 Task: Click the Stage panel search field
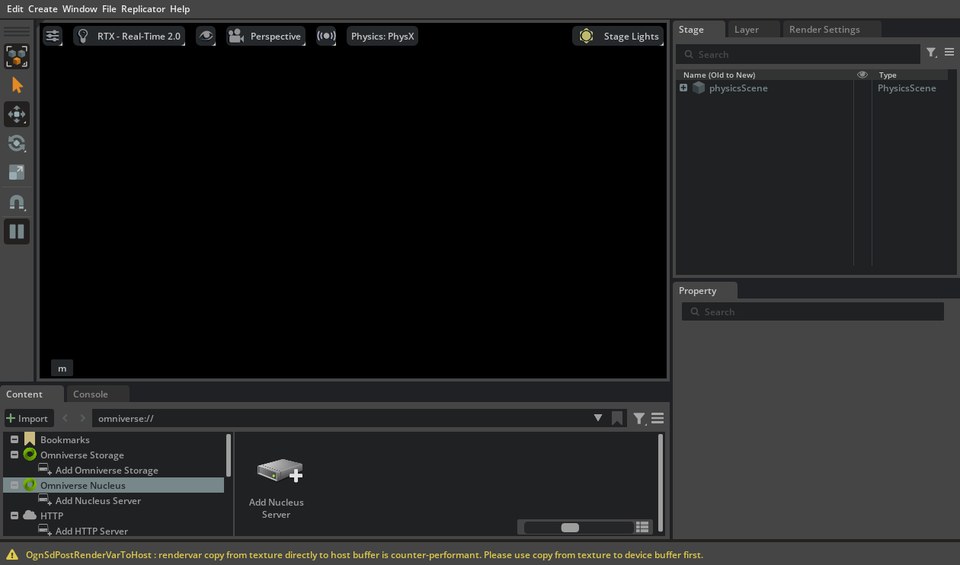point(798,54)
